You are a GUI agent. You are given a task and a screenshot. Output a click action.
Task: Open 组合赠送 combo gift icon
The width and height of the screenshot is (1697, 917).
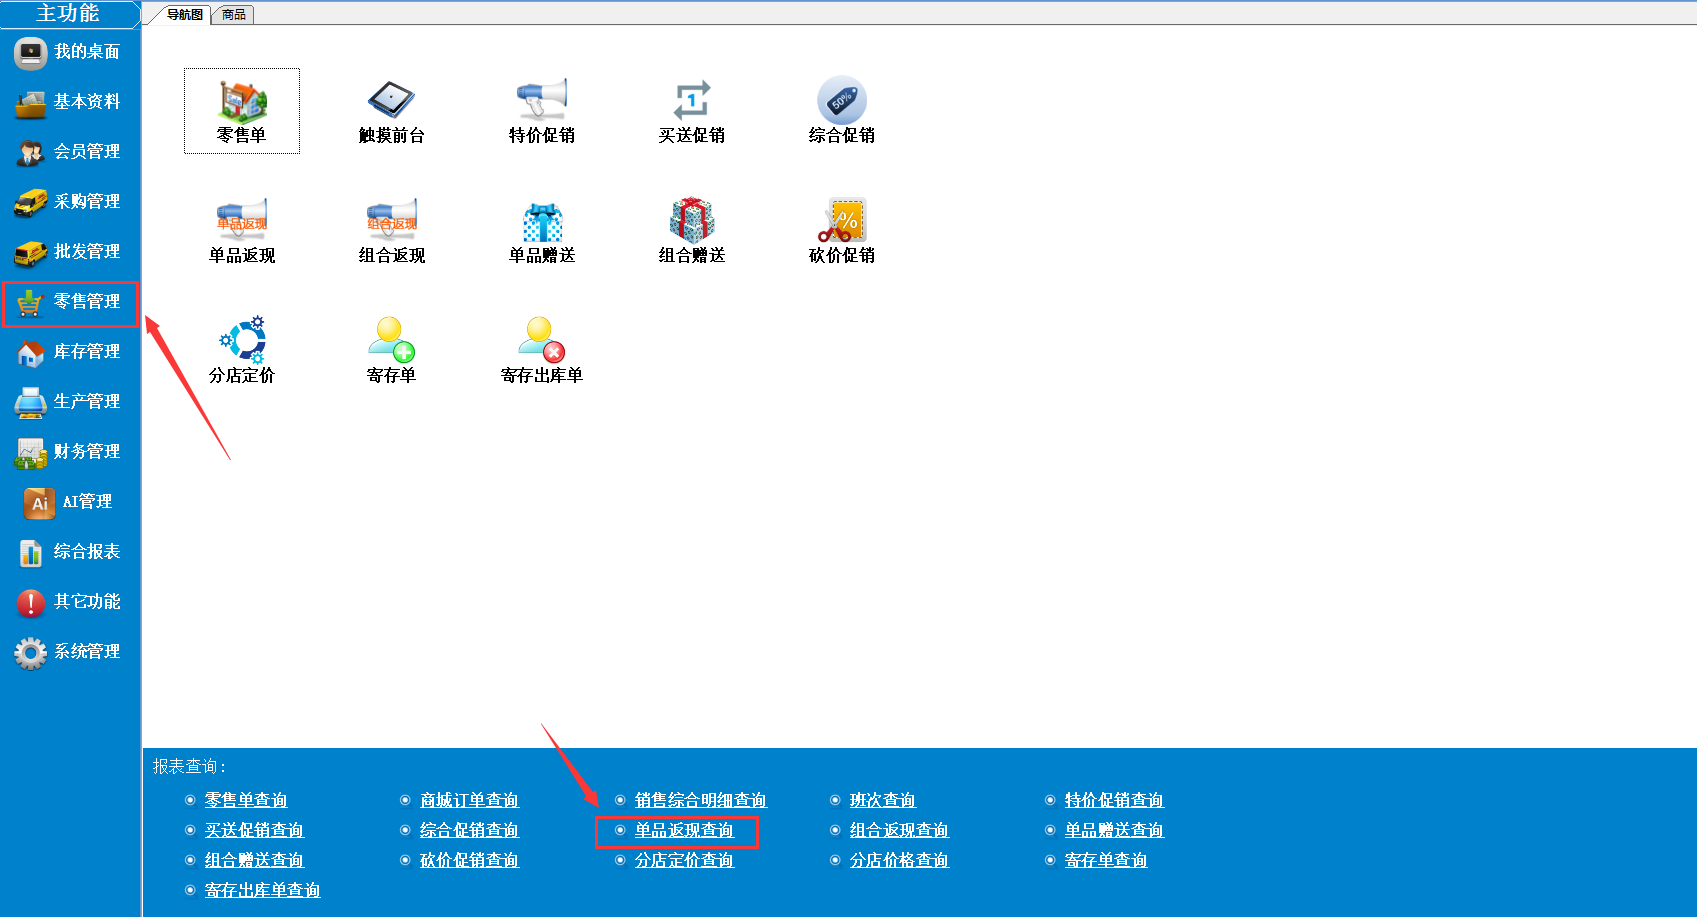point(692,231)
